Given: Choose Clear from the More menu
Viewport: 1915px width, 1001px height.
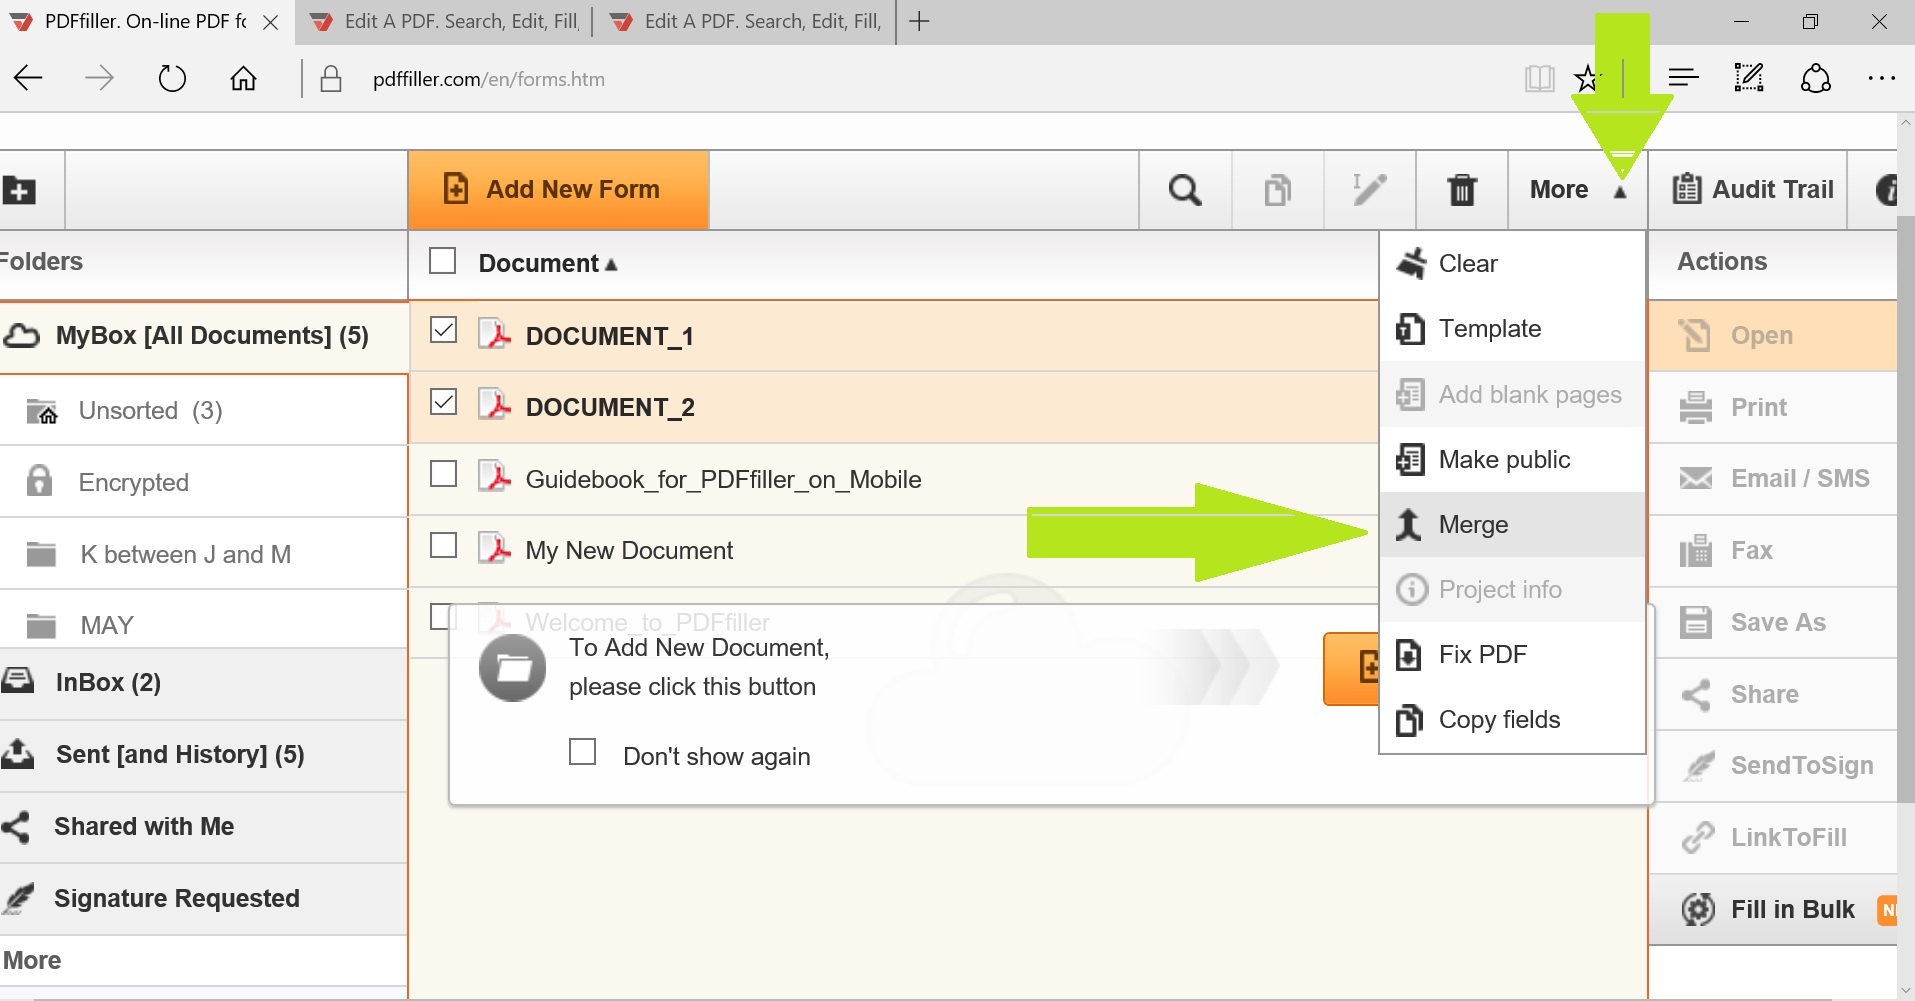Looking at the screenshot, I should coord(1512,264).
